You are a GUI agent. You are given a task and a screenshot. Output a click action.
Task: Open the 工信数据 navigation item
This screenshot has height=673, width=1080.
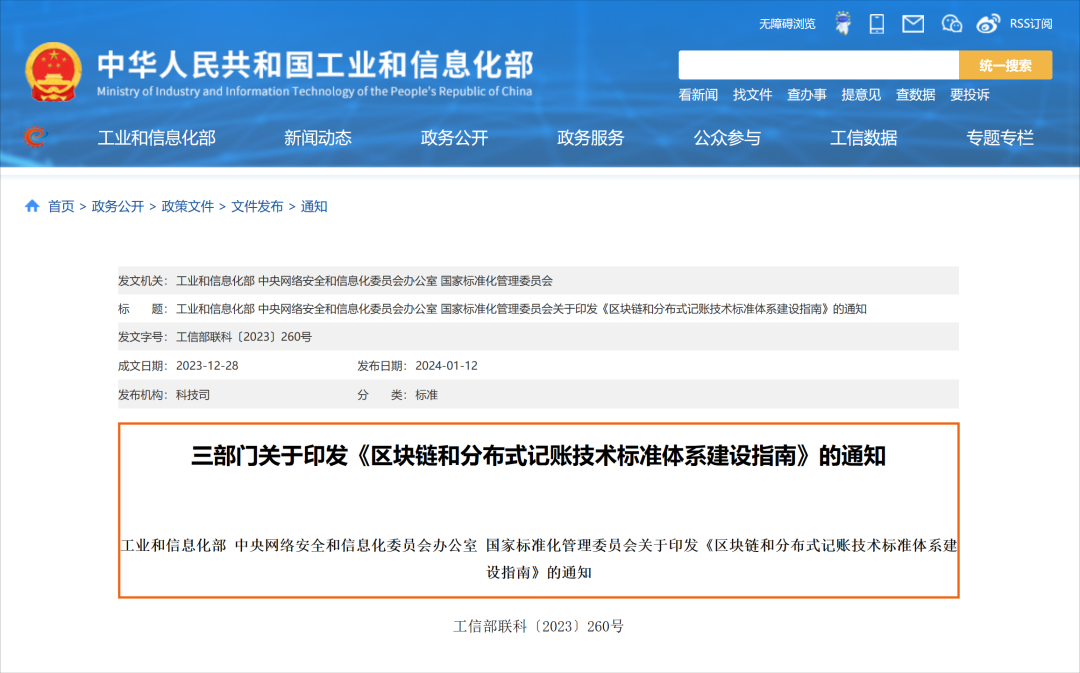coord(863,138)
